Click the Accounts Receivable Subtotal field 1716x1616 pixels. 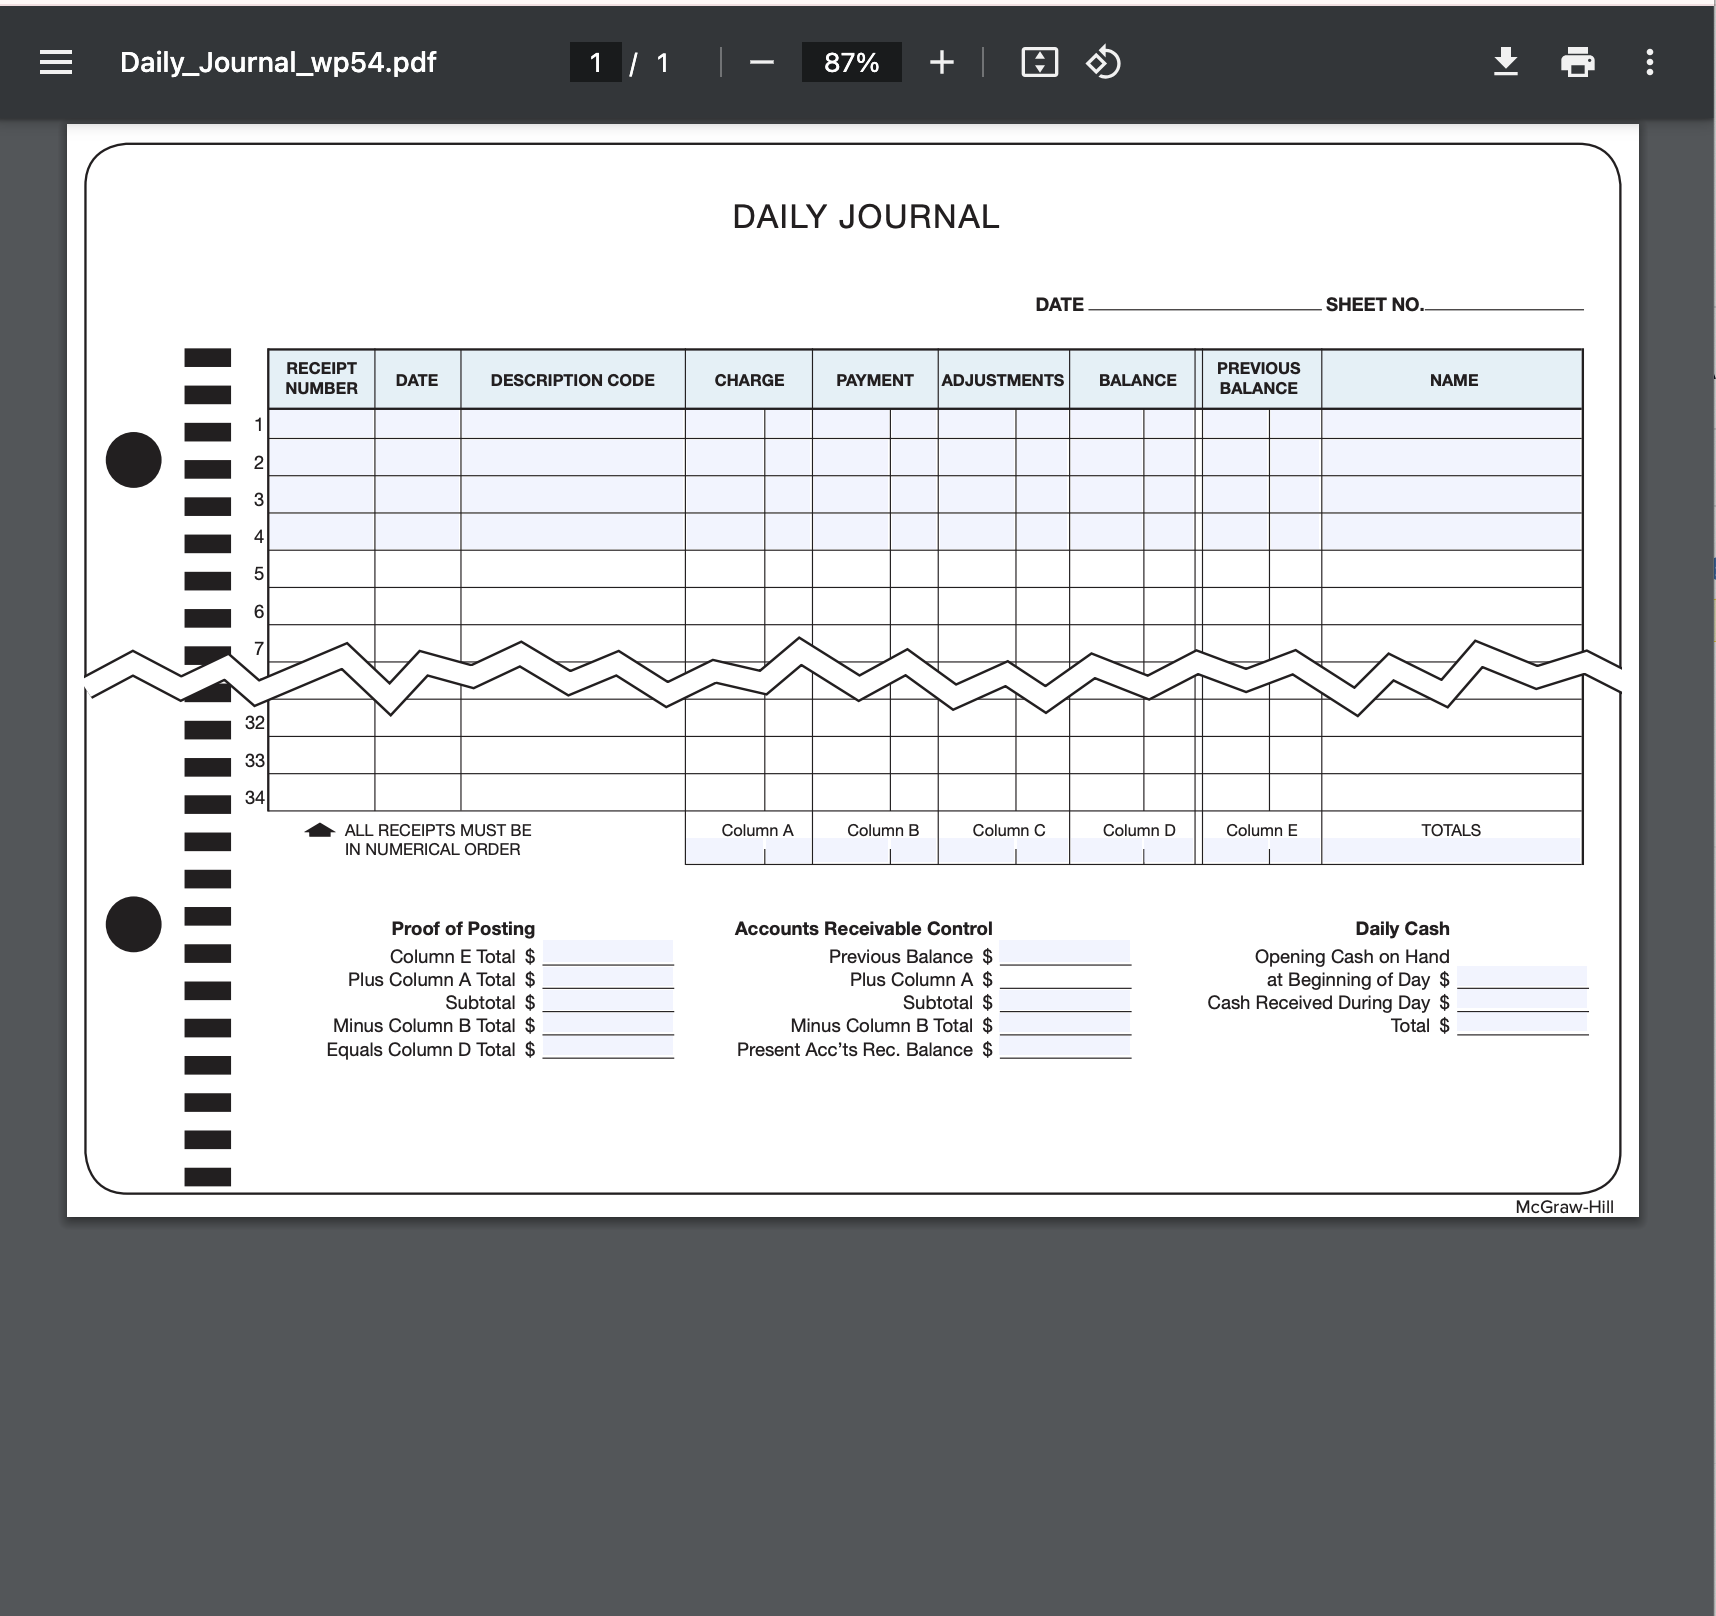1065,1000
